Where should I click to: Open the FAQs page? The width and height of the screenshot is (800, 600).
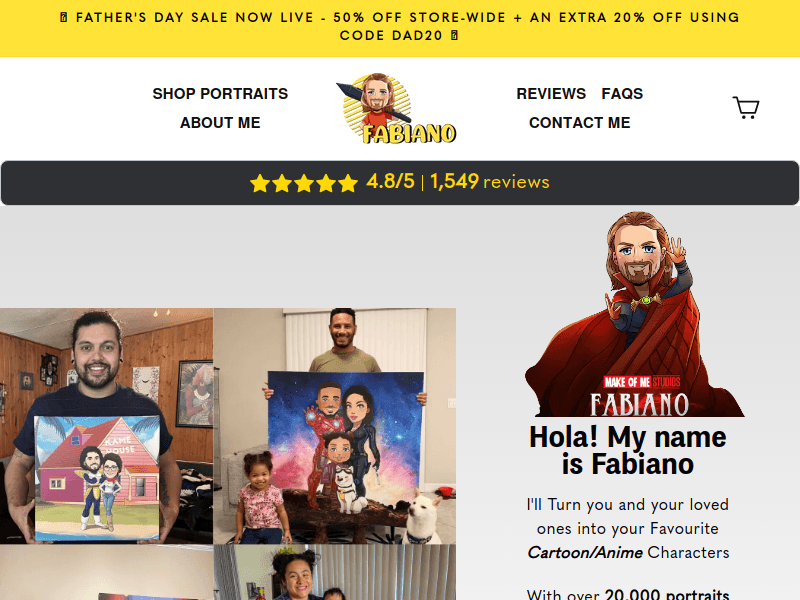pyautogui.click(x=622, y=94)
